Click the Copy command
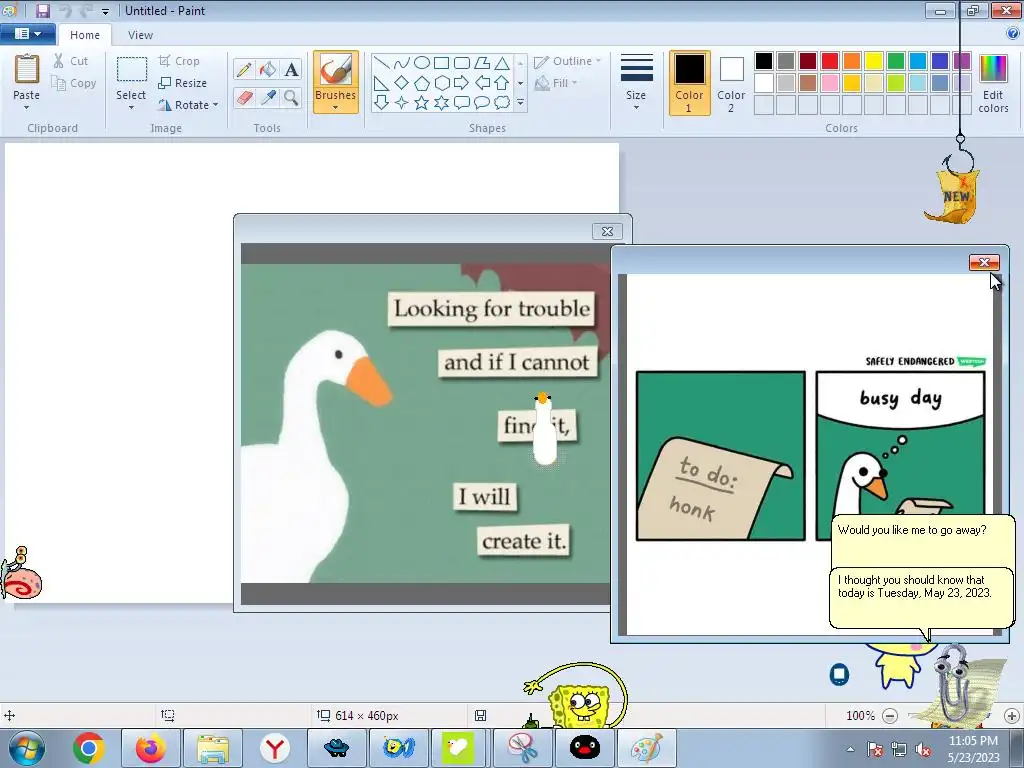The image size is (1024, 768). click(x=74, y=83)
